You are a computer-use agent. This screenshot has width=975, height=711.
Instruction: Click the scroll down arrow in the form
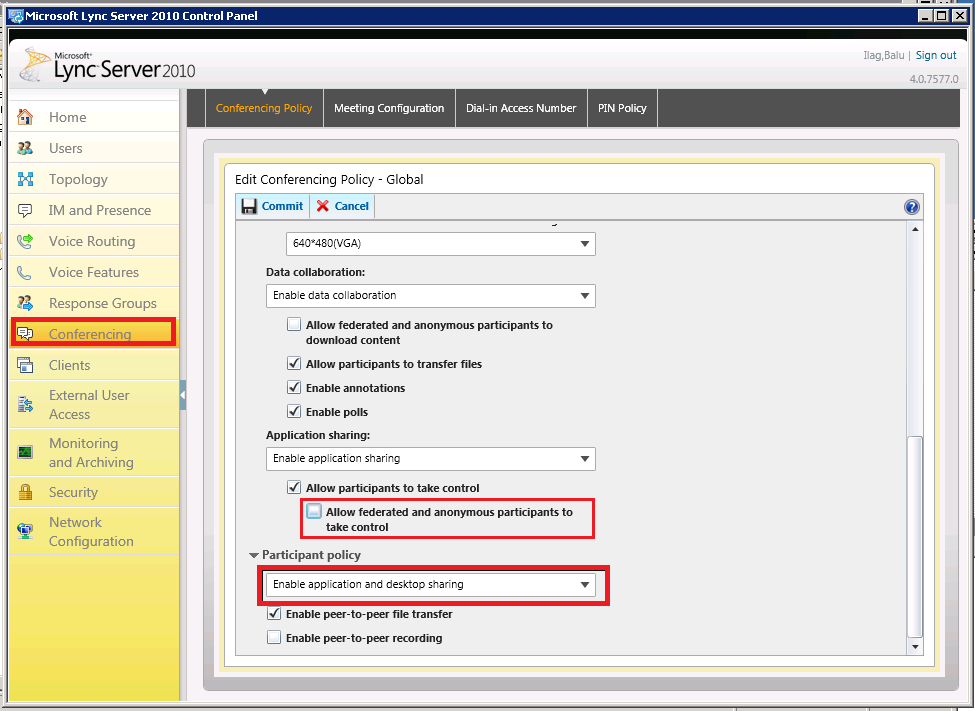tap(915, 647)
